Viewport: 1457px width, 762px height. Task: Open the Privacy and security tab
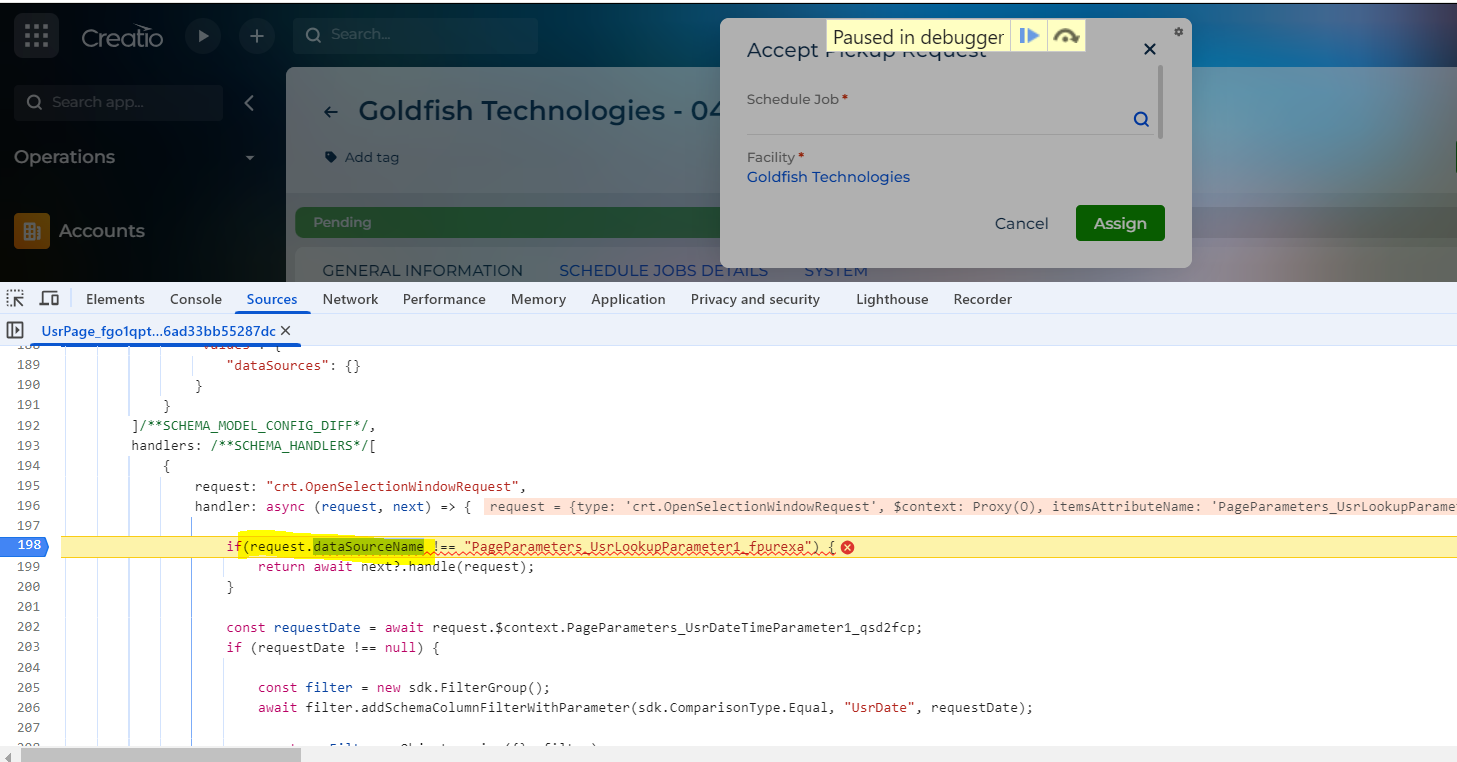click(x=755, y=299)
